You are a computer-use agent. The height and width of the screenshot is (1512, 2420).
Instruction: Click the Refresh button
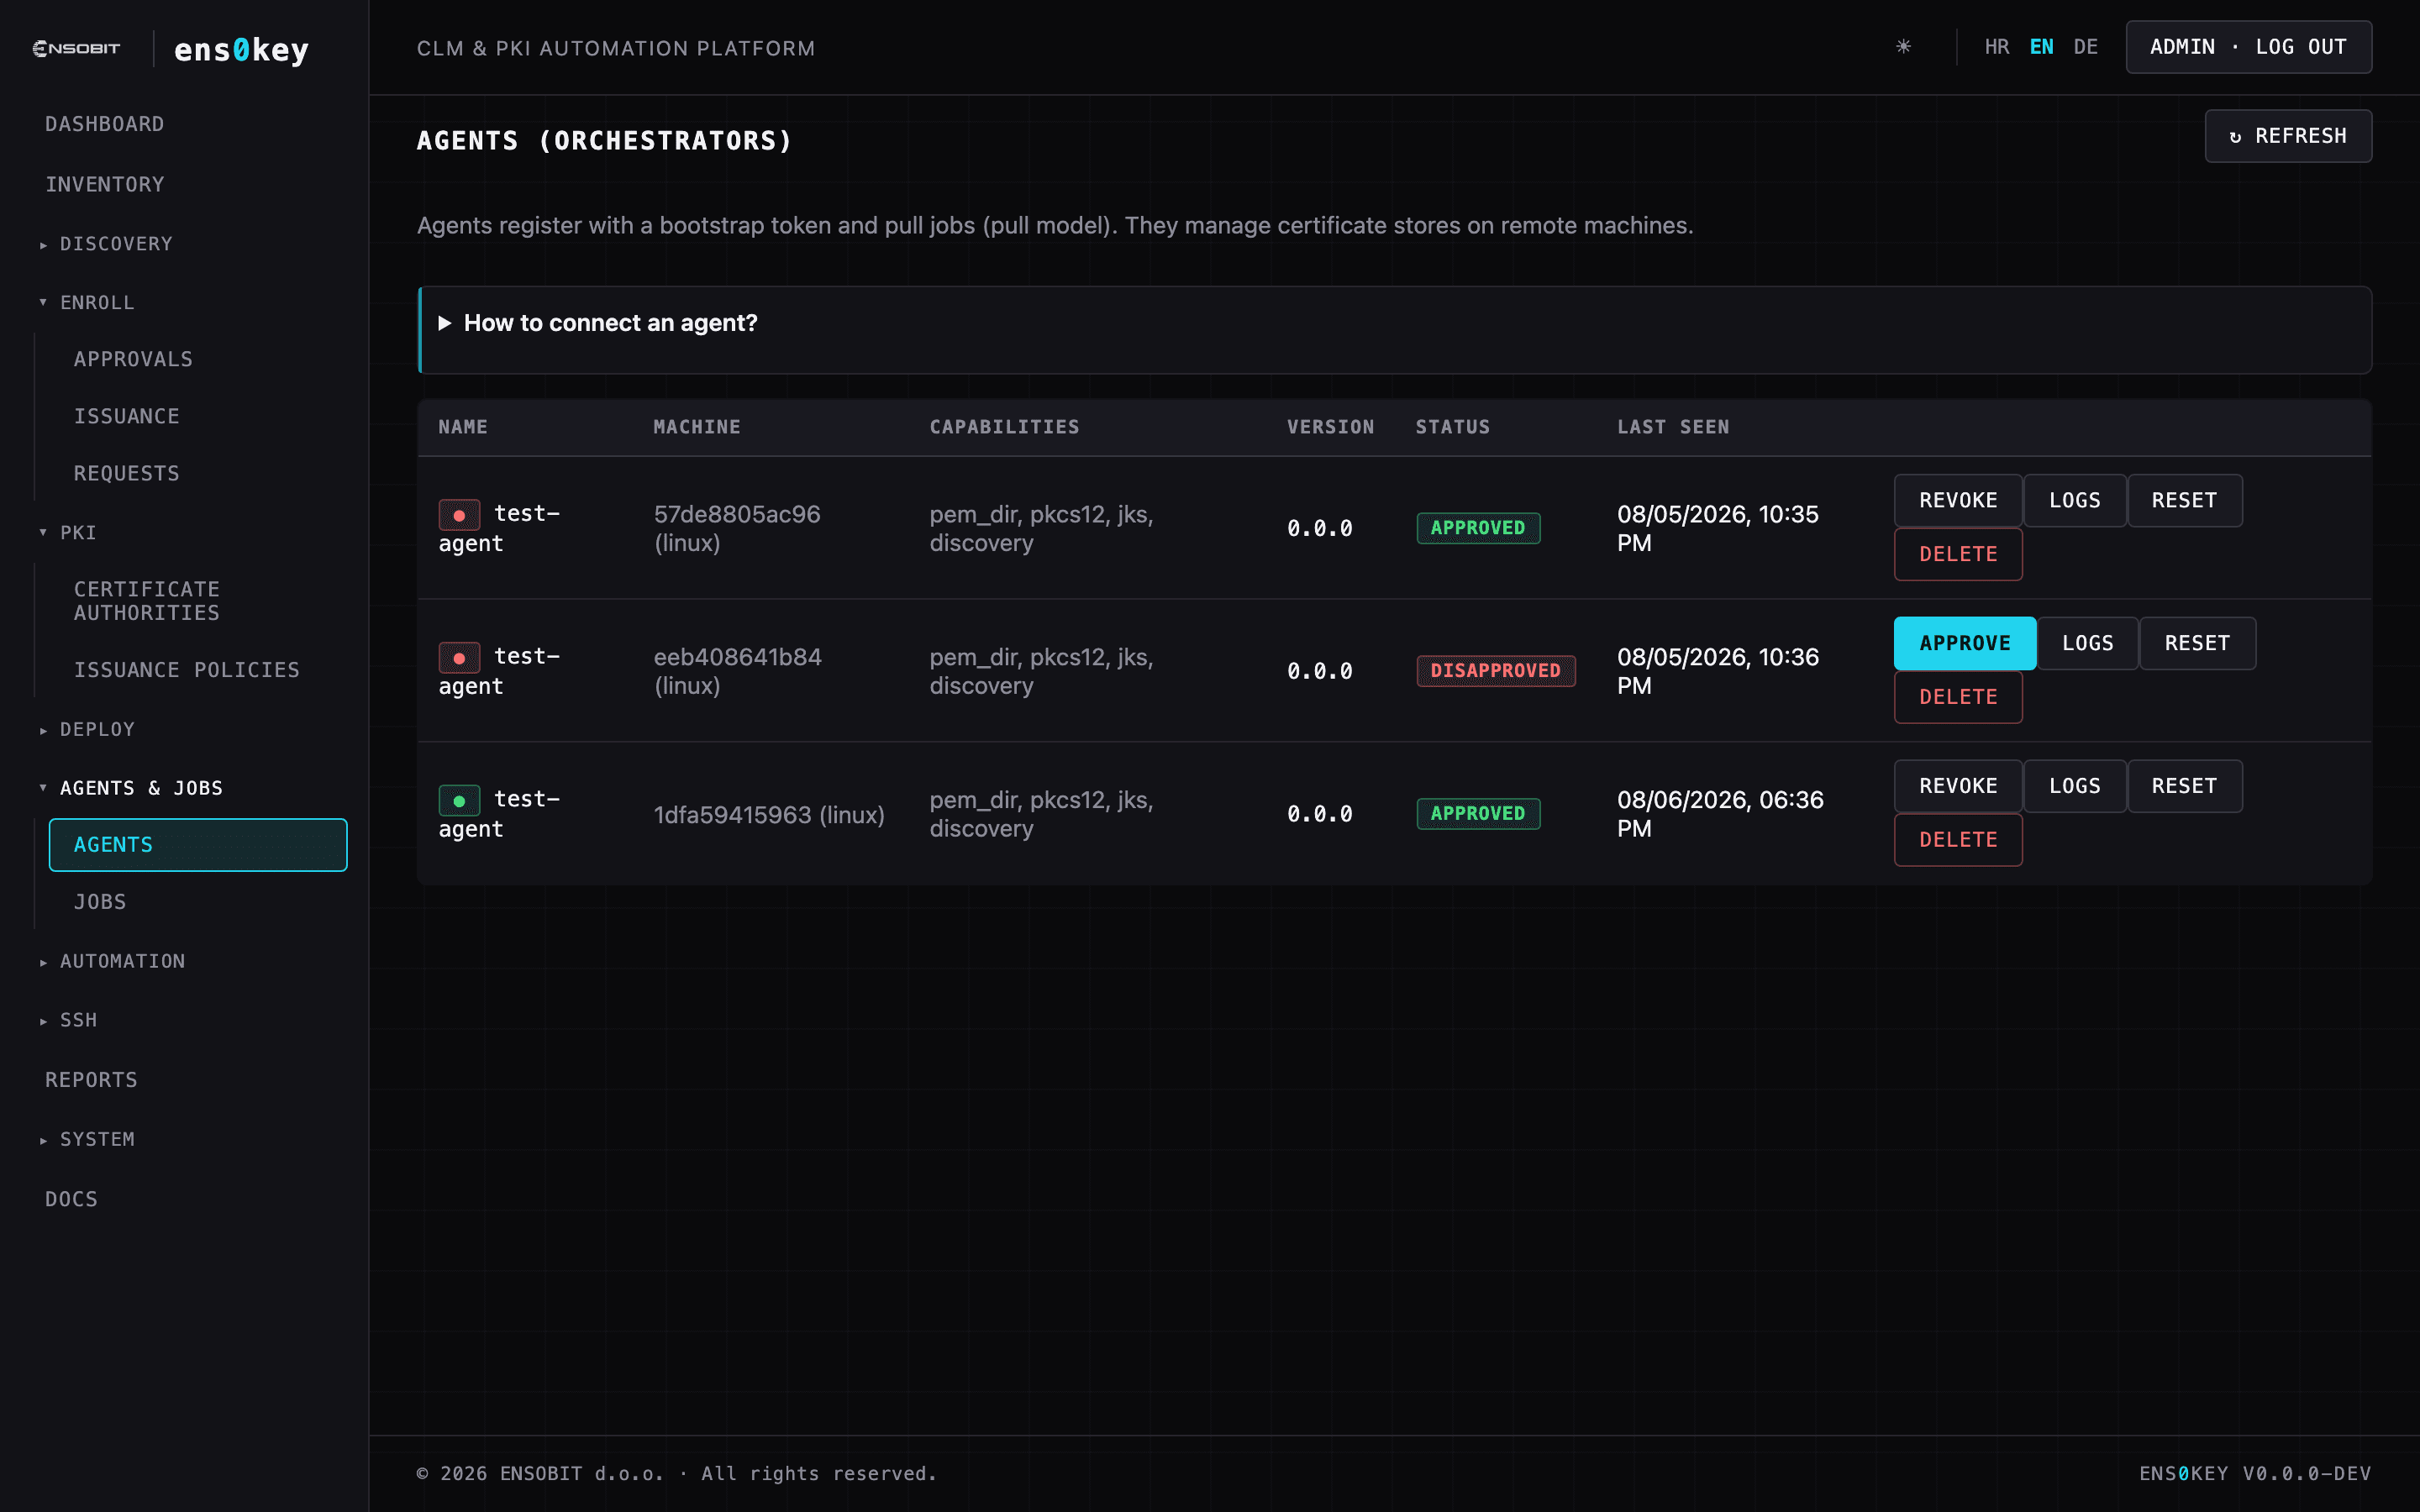(2288, 136)
